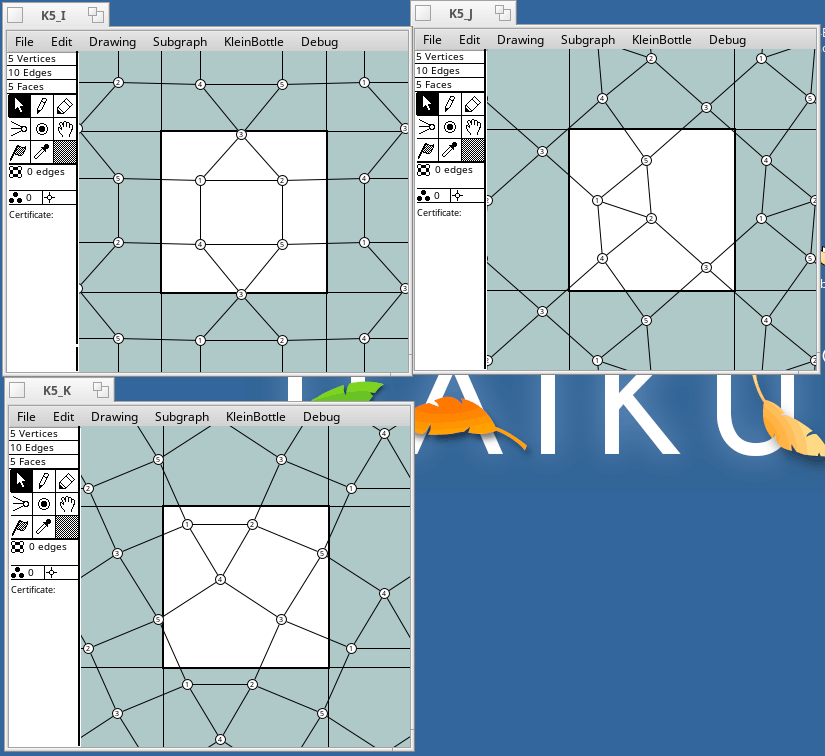Click vertex 2 at center of K5_J square

click(x=651, y=219)
